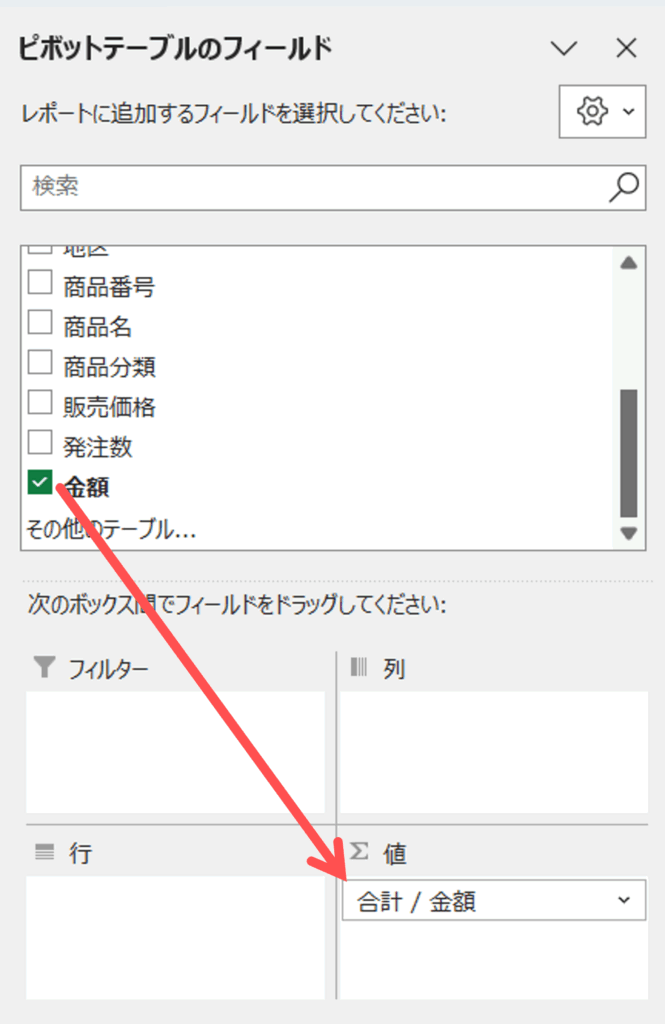Tick the 販売価格 checkbox

pyautogui.click(x=40, y=403)
